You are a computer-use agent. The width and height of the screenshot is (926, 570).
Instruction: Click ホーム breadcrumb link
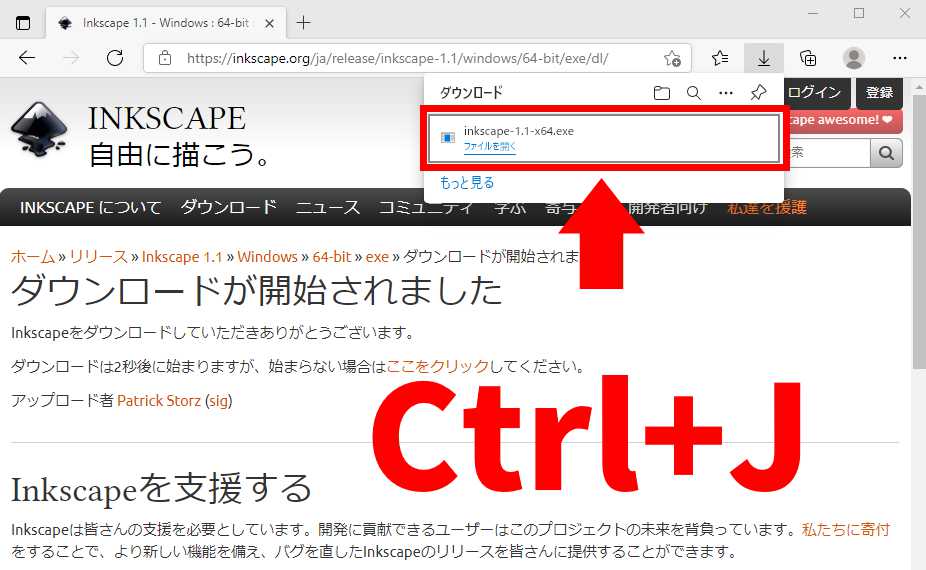(32, 257)
